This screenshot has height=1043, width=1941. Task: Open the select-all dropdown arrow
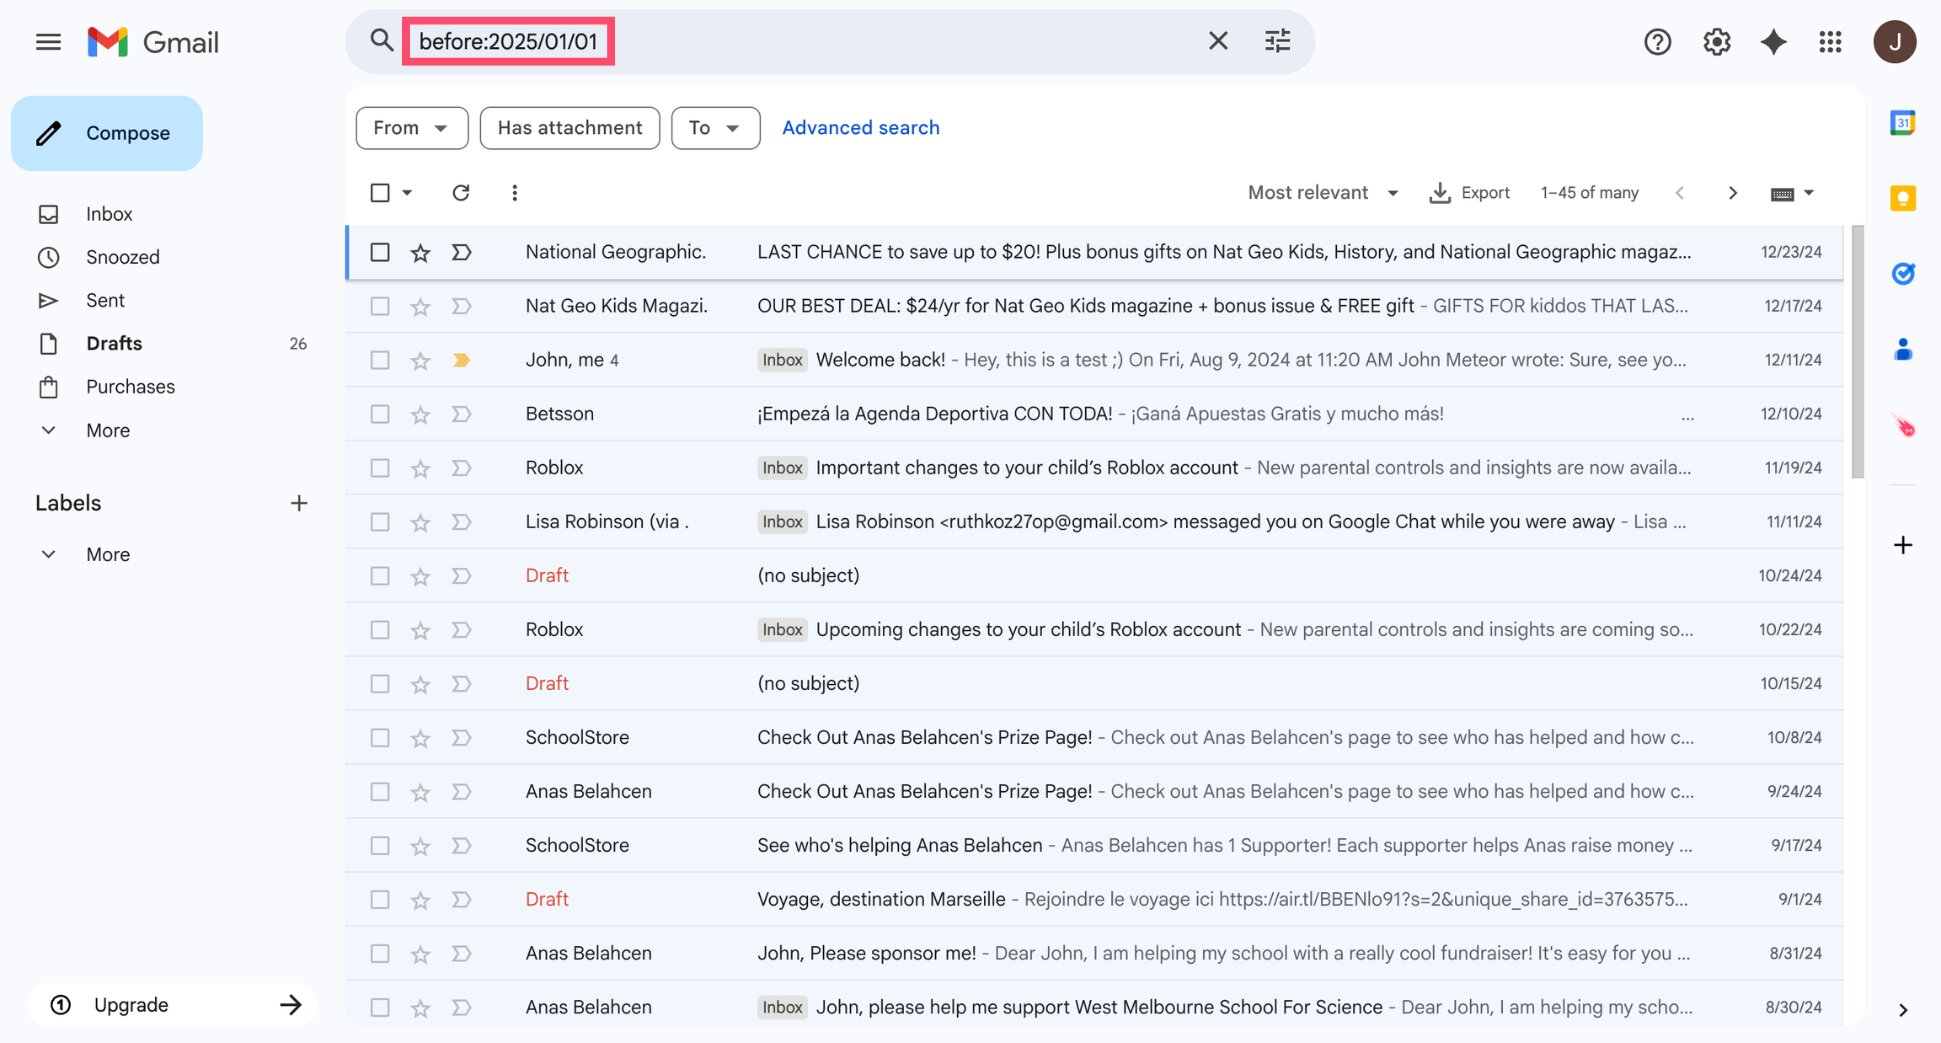click(x=407, y=192)
